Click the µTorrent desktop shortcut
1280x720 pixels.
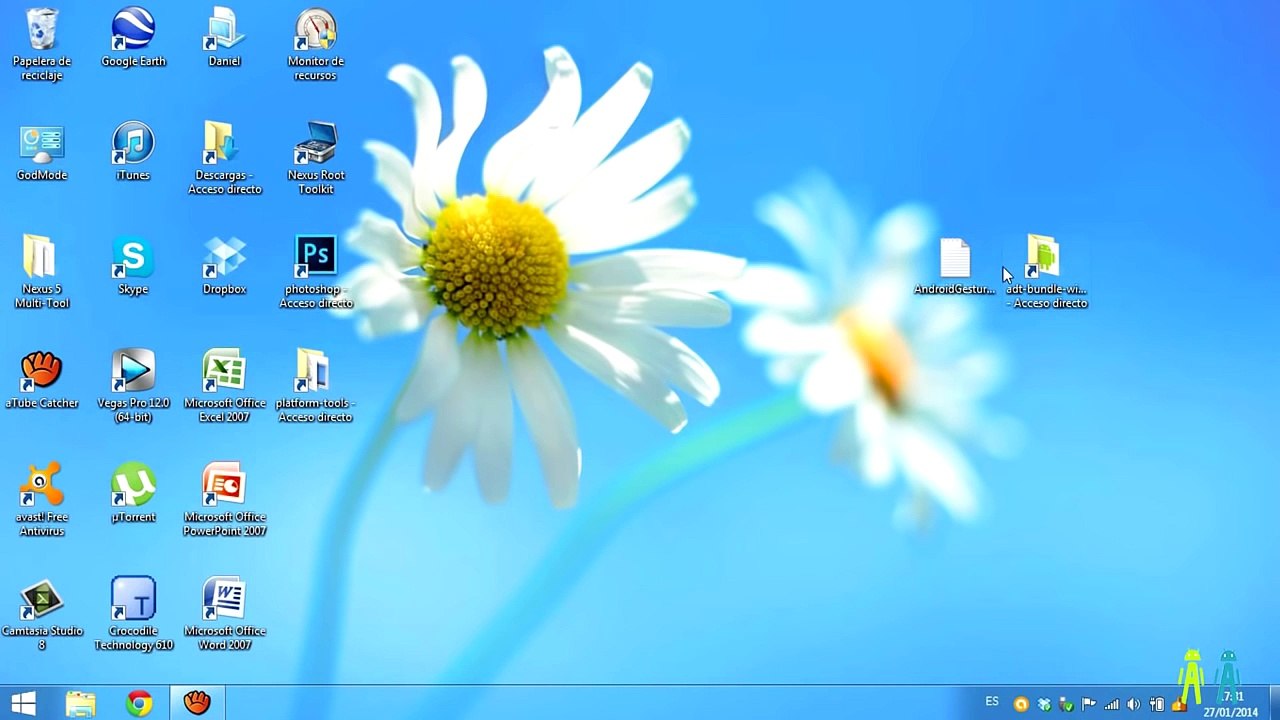[133, 494]
